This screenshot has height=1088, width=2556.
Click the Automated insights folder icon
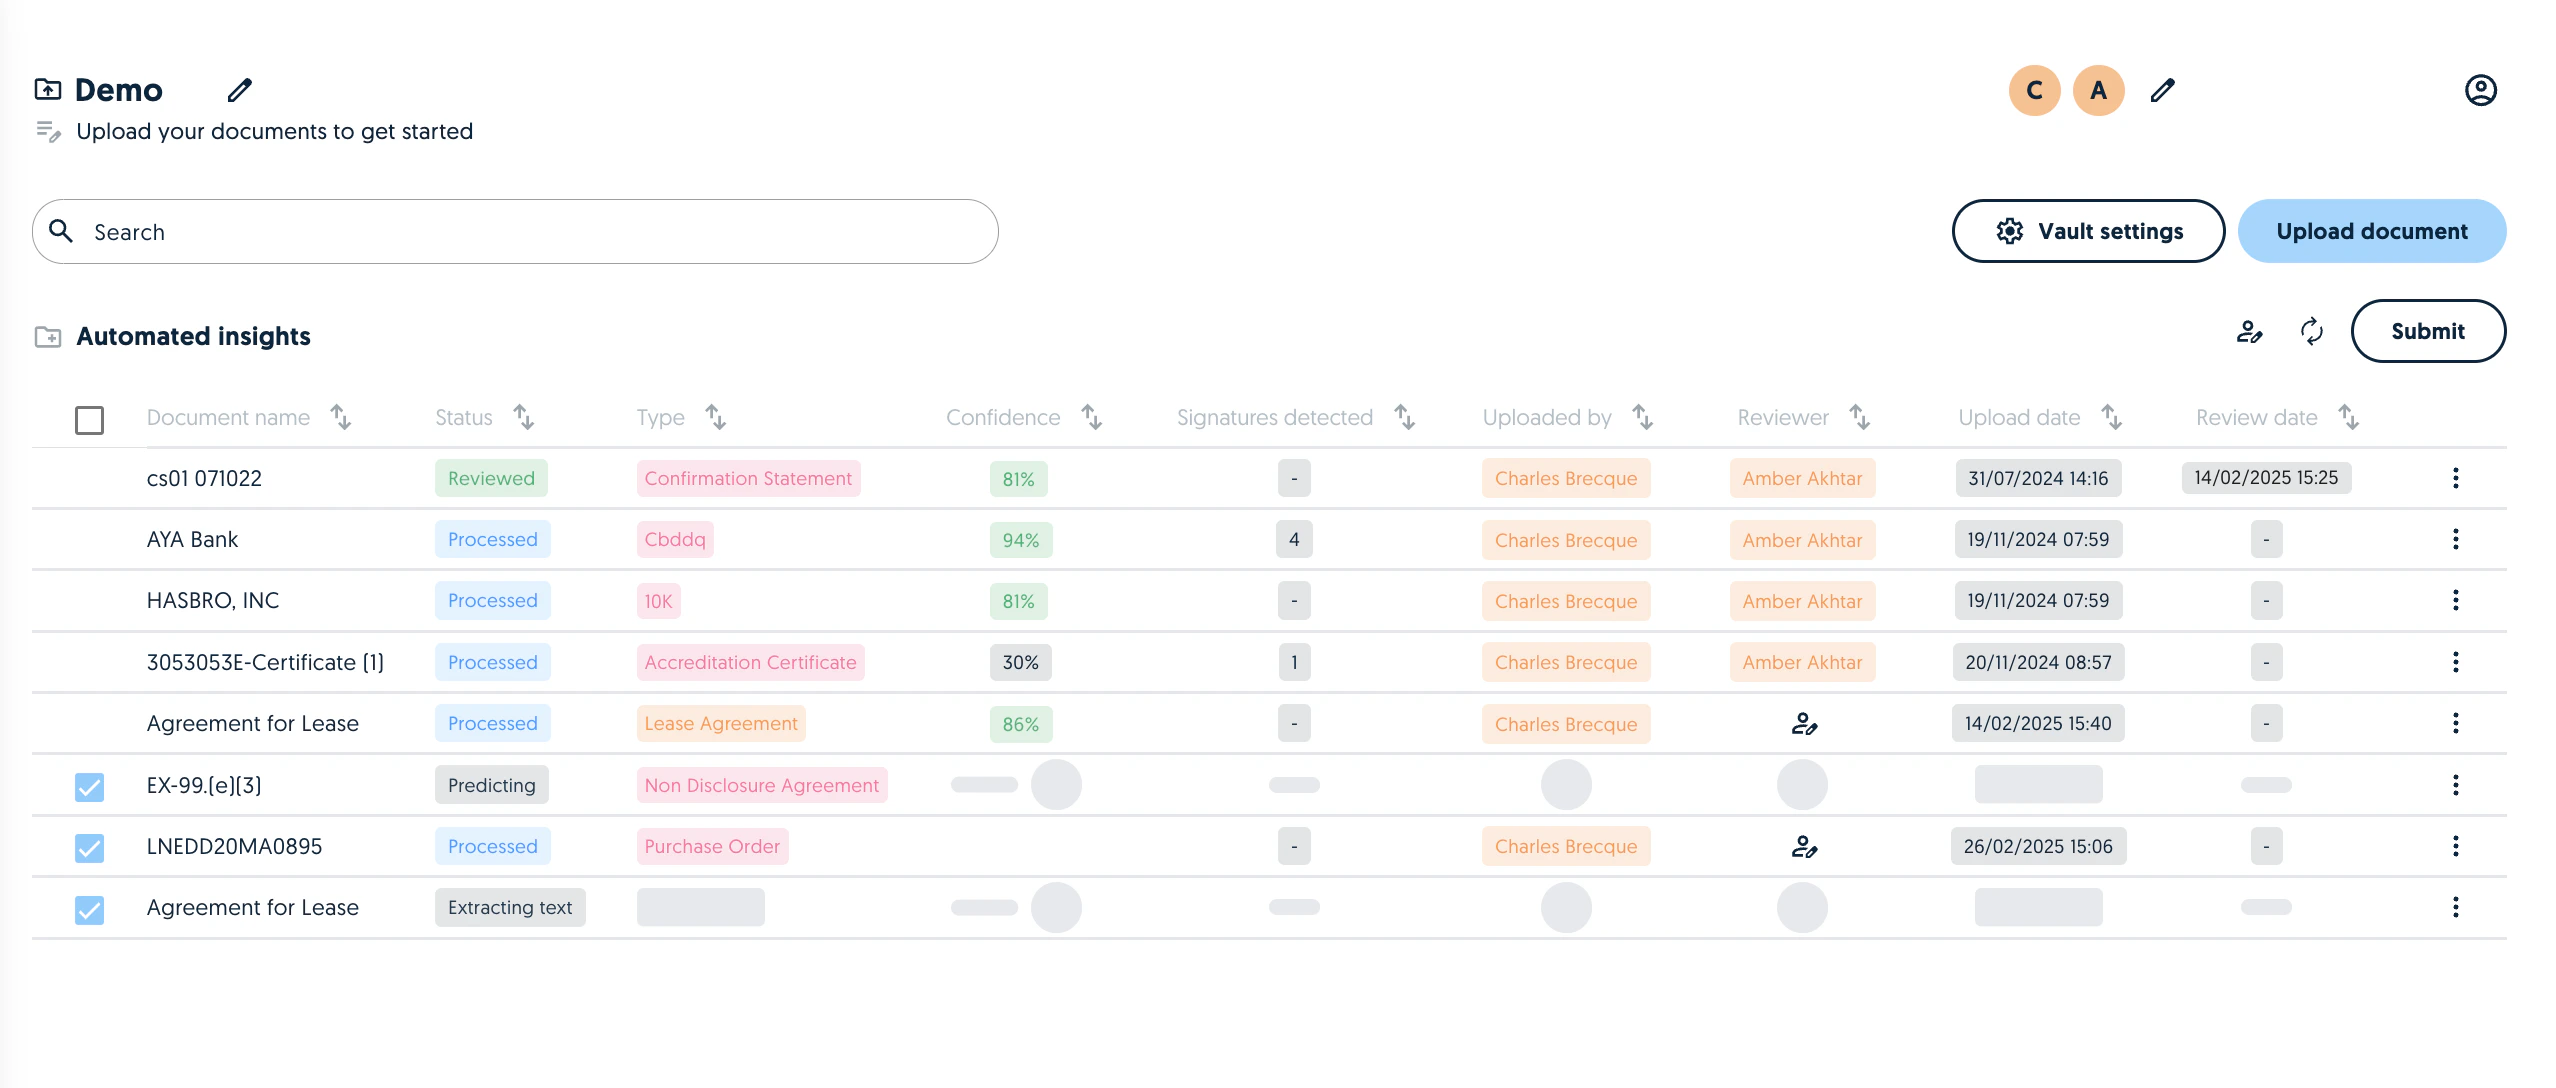point(47,336)
